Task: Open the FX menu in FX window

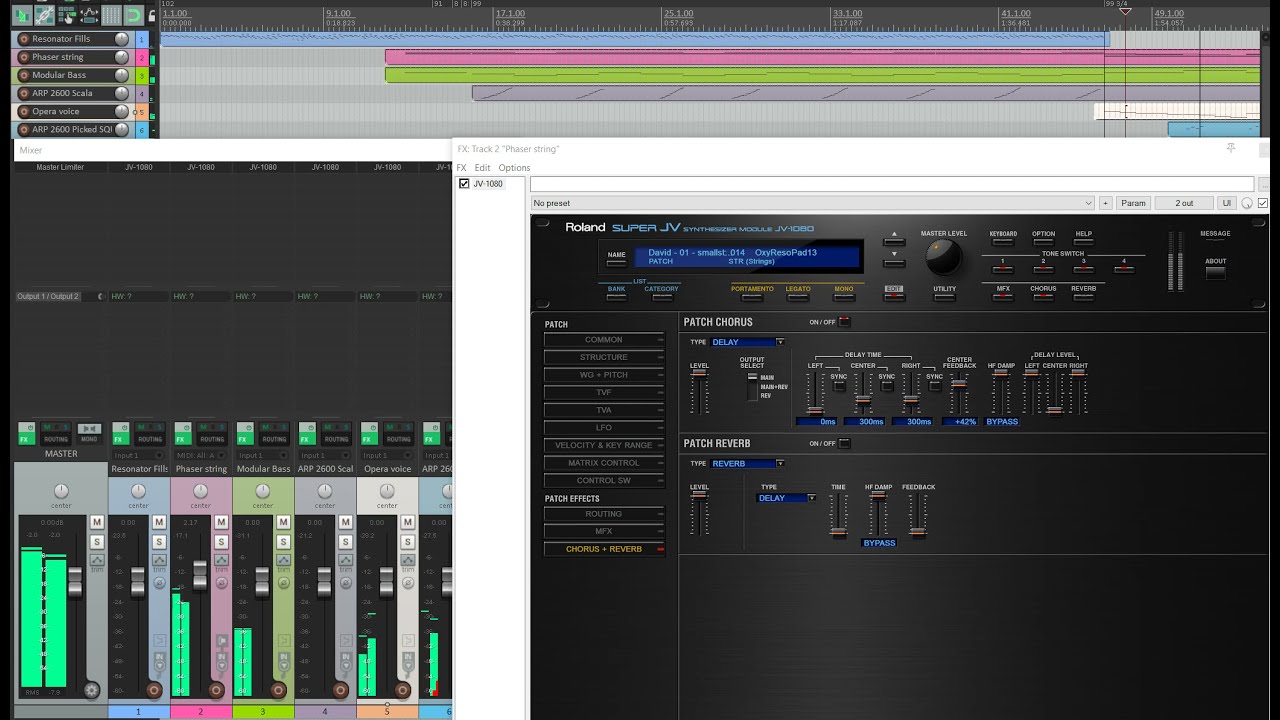Action: click(x=462, y=168)
